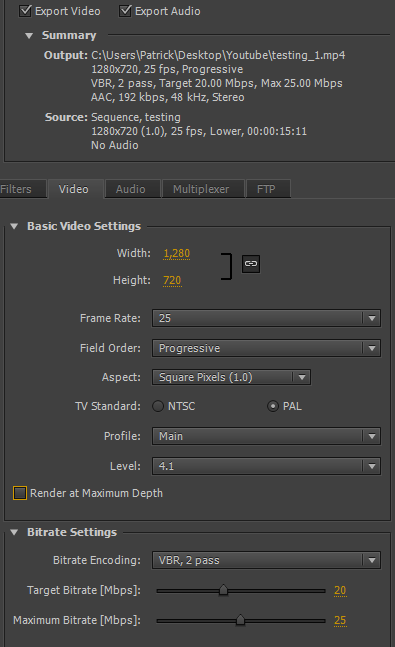
Task: Toggle the width-height link constrain icon
Action: [x=251, y=264]
